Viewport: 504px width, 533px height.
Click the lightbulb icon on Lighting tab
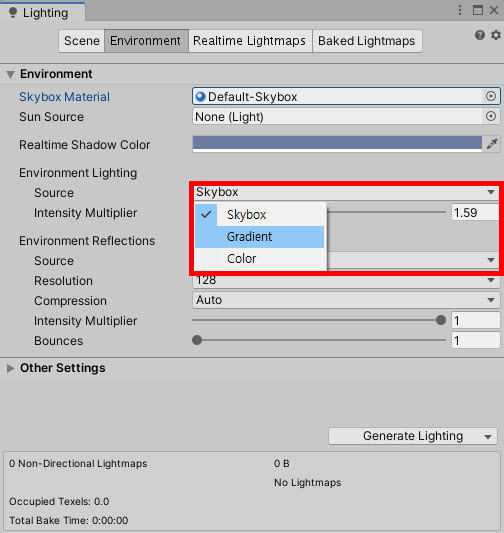(x=13, y=13)
